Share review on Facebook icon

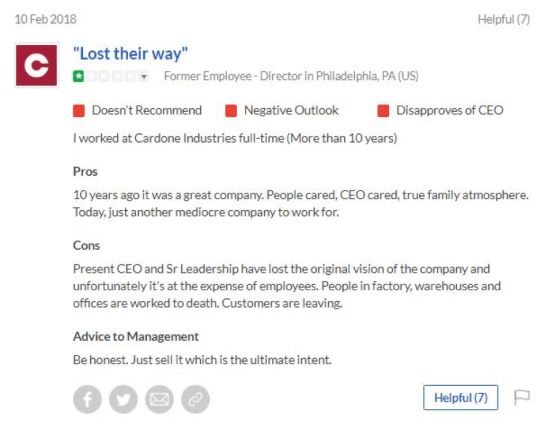pyautogui.click(x=87, y=399)
